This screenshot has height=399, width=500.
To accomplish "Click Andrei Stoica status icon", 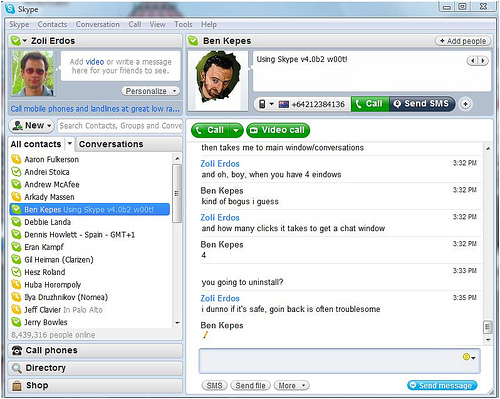I will (x=16, y=172).
